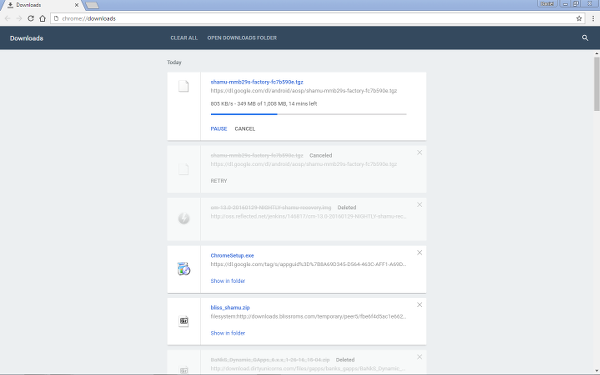Cancel the active shamu tgz download
The height and width of the screenshot is (375, 600).
click(245, 129)
